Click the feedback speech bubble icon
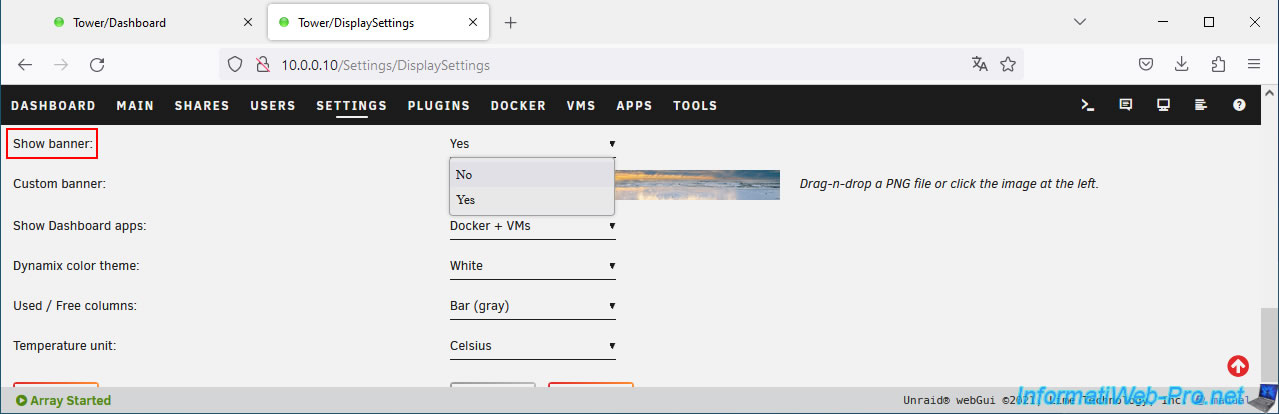Screen dimensions: 1279x414 pyautogui.click(x=1126, y=105)
